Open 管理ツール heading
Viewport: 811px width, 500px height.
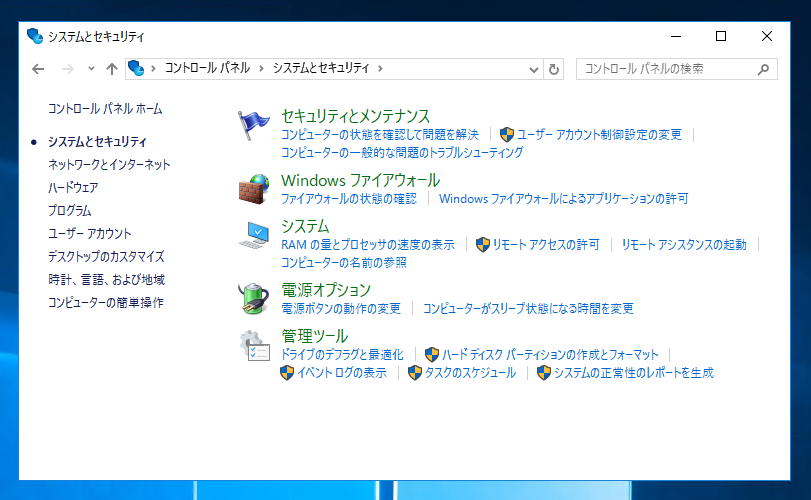point(314,336)
